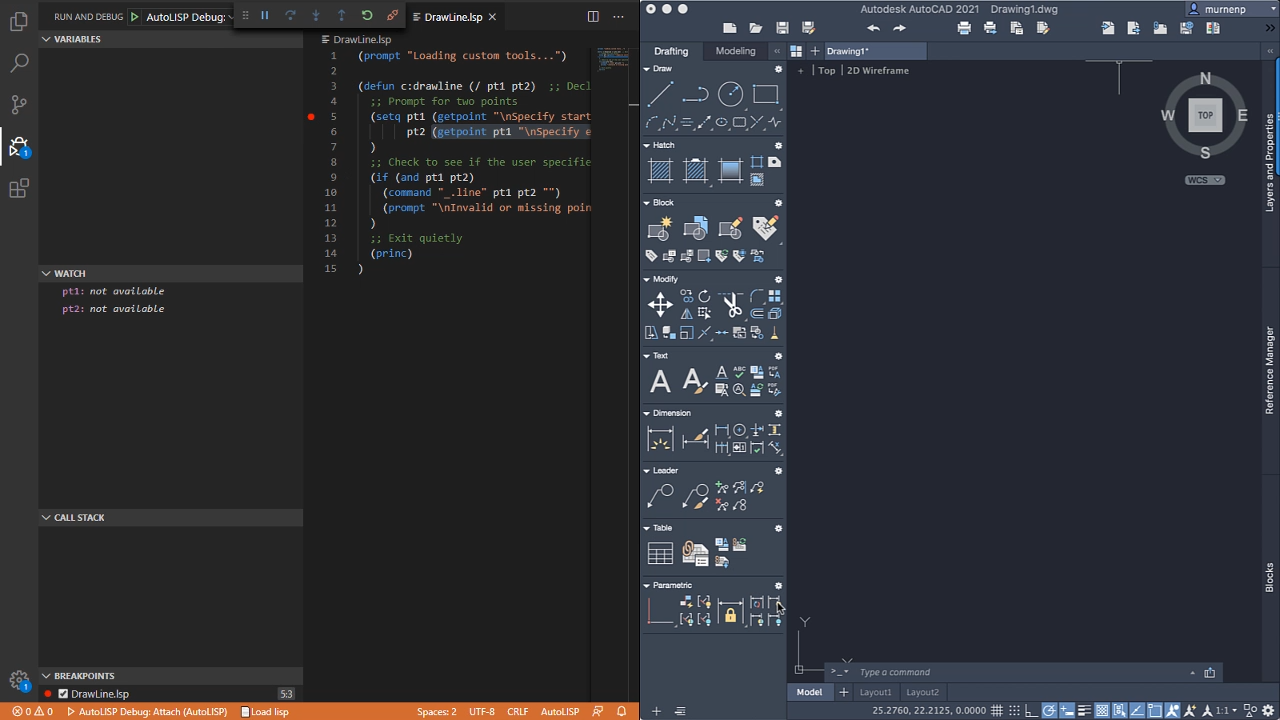Screen dimensions: 1280x720
Task: Toggle the DrawLine.lsp breakpoint checkbox
Action: 63,694
